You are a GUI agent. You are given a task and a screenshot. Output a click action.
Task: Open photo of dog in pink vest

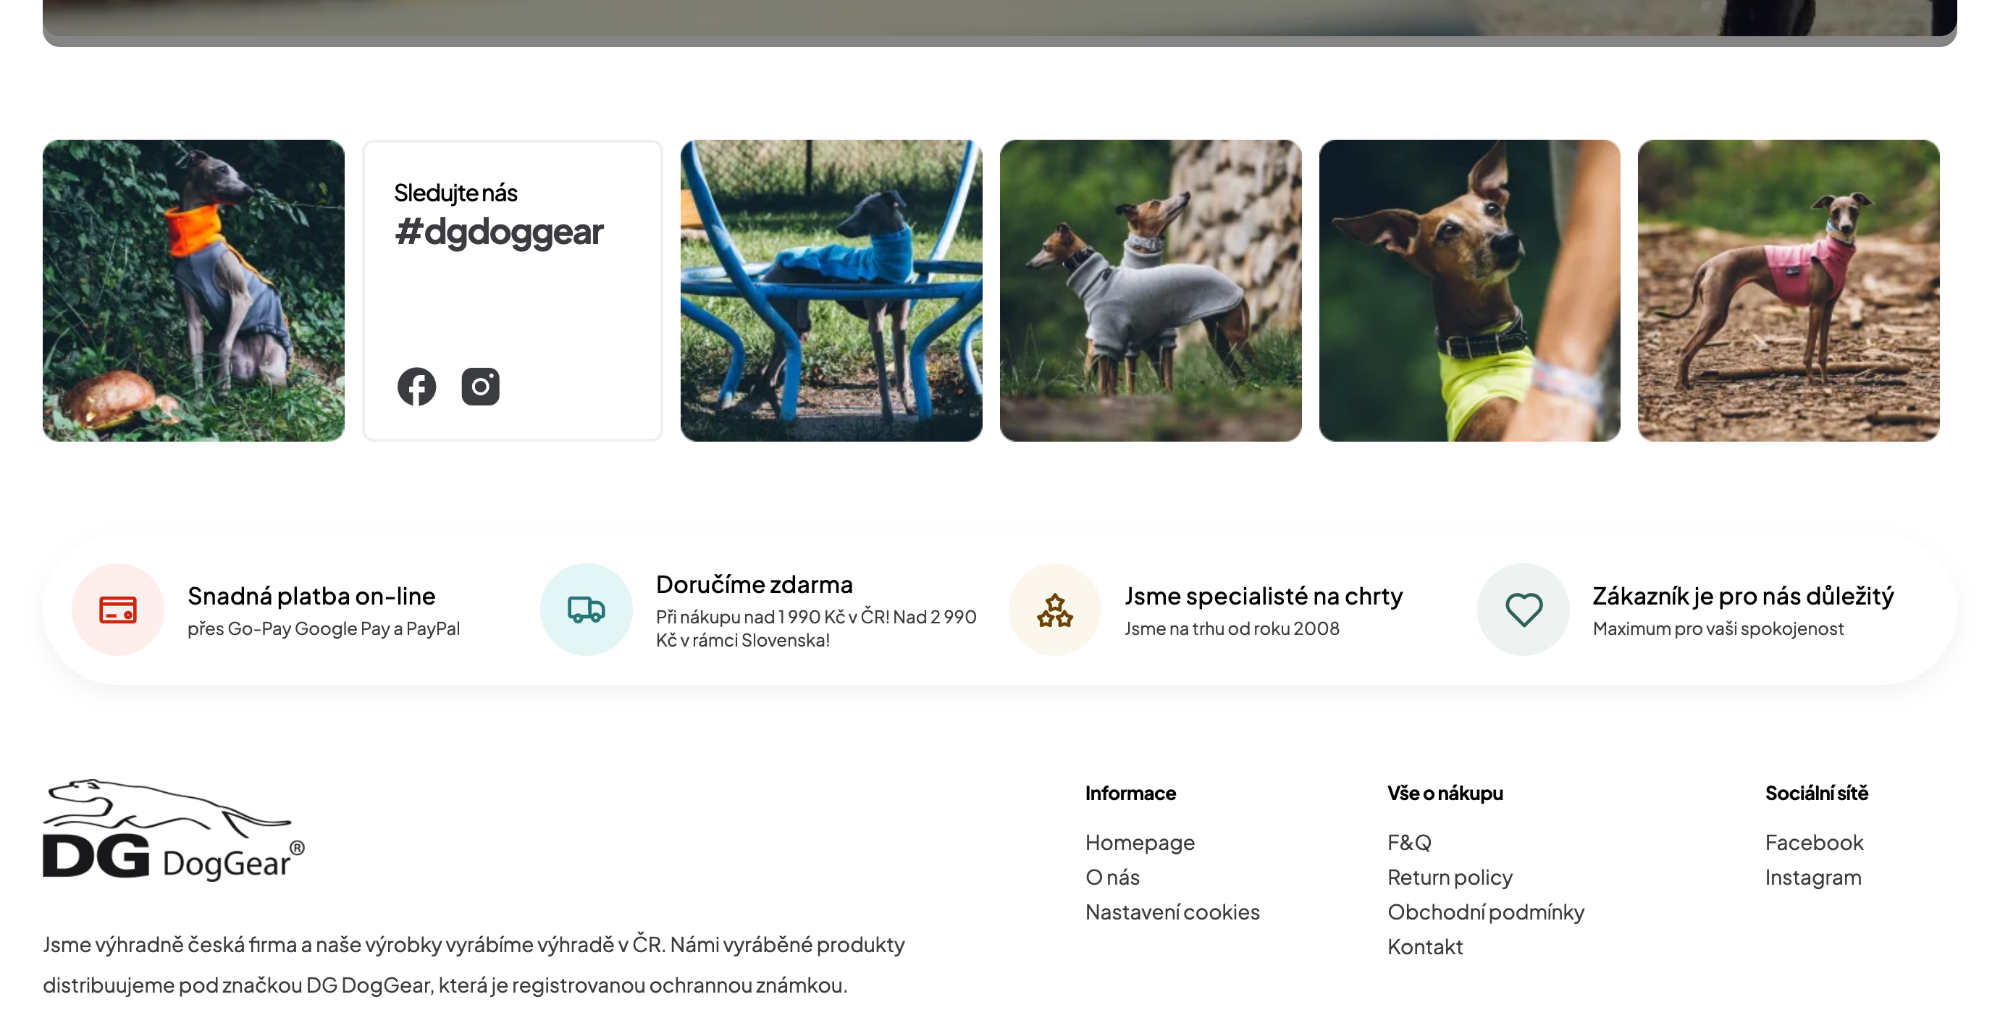click(1788, 290)
